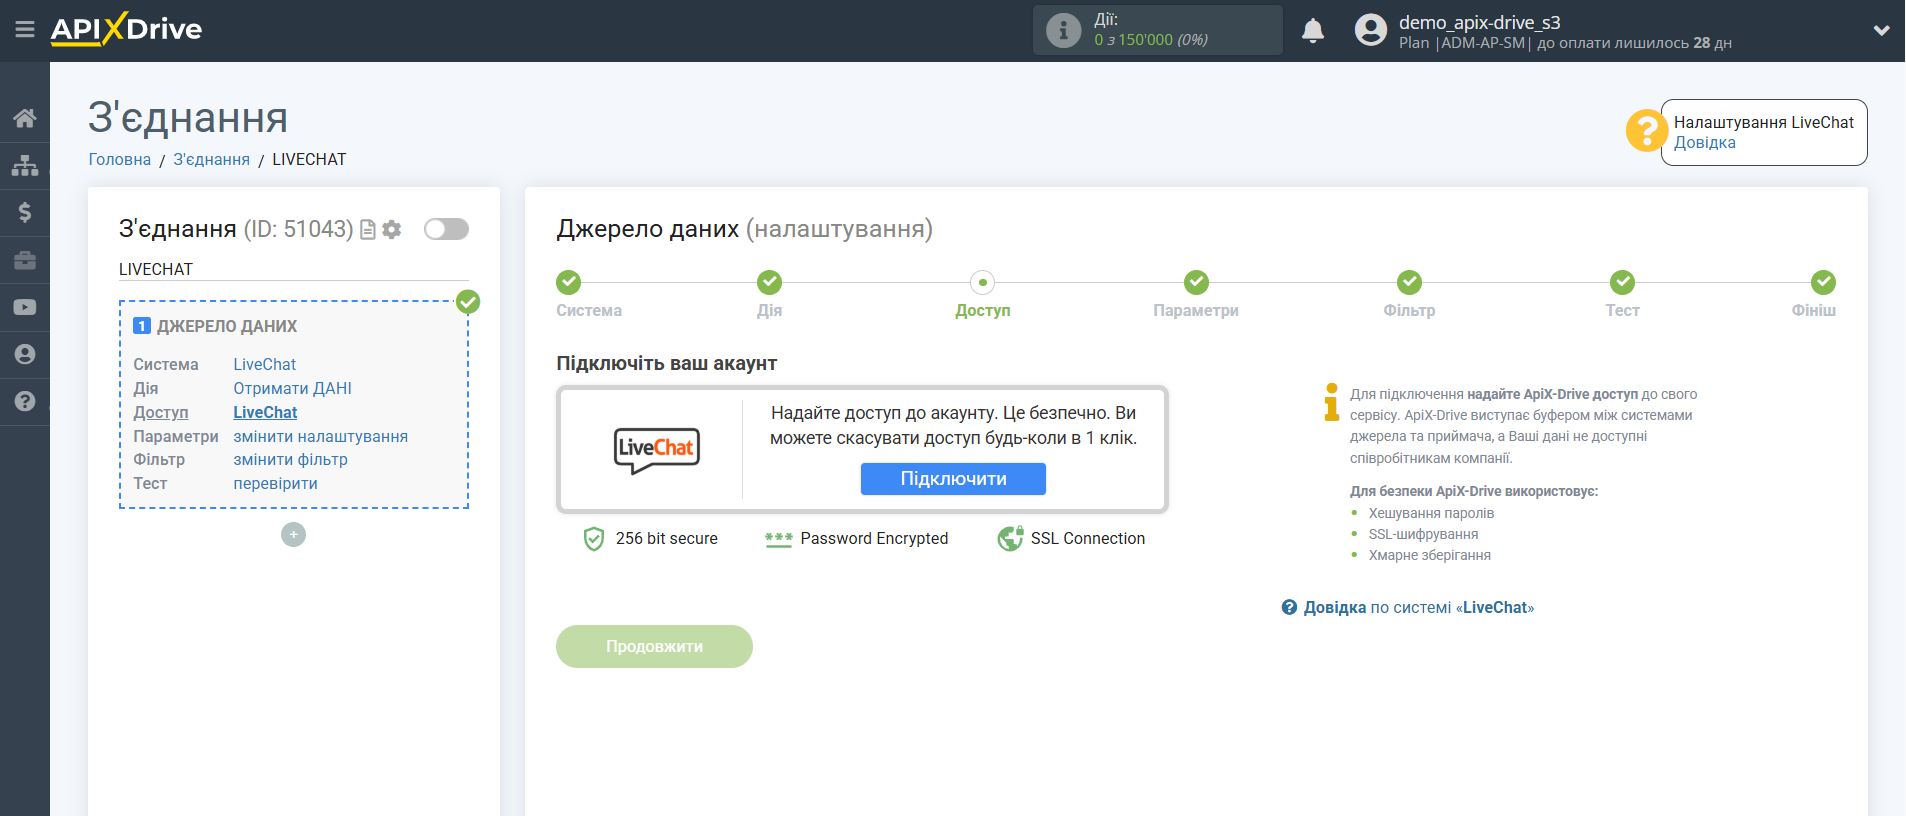Expand the account dropdown chevron
The width and height of the screenshot is (1906, 816).
click(x=1881, y=30)
